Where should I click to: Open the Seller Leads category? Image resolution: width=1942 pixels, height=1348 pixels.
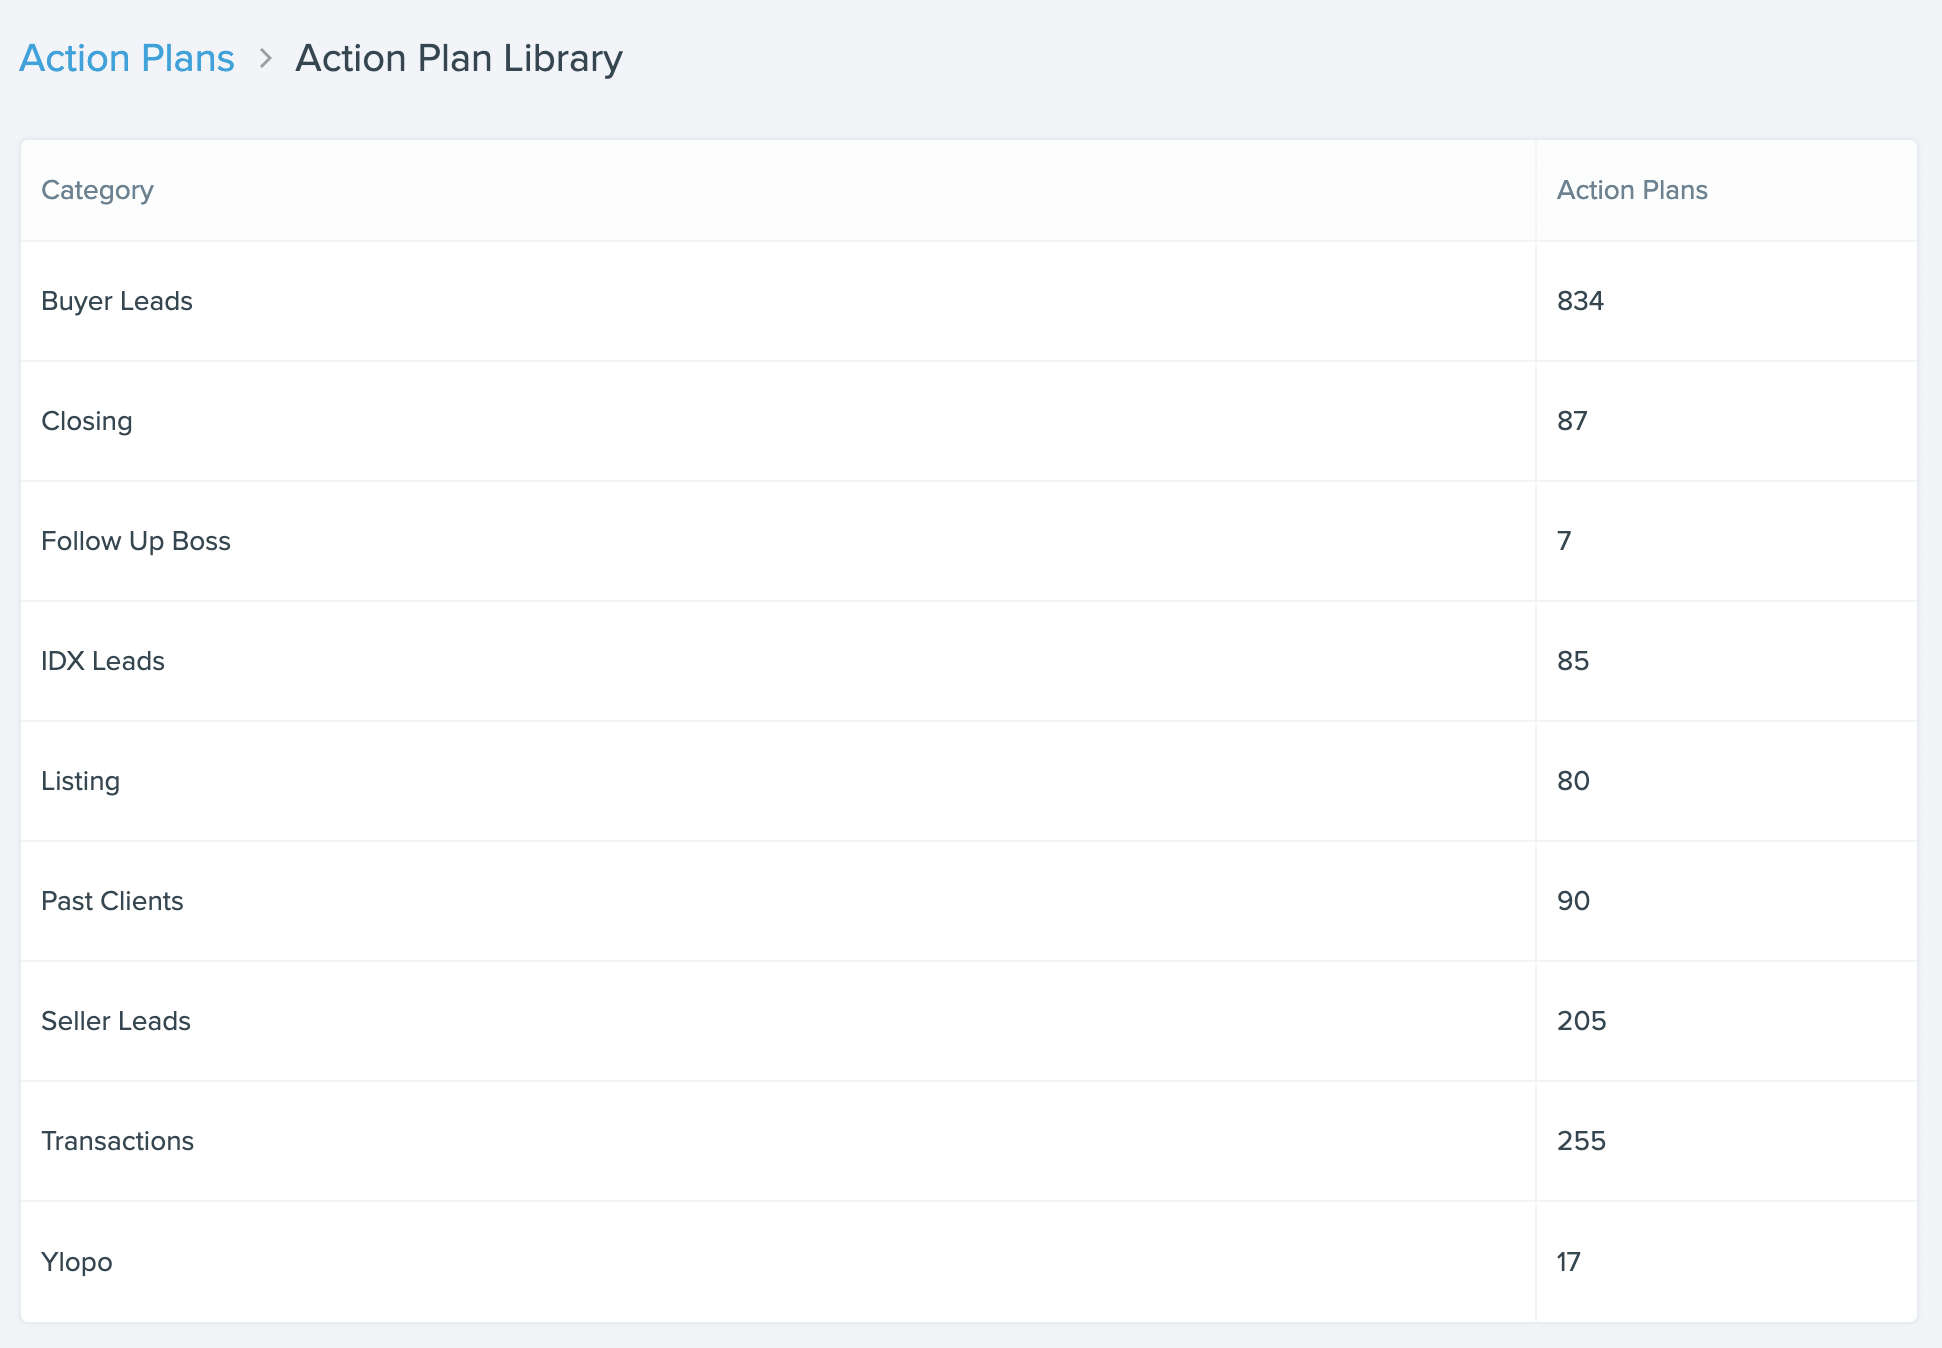point(116,1021)
